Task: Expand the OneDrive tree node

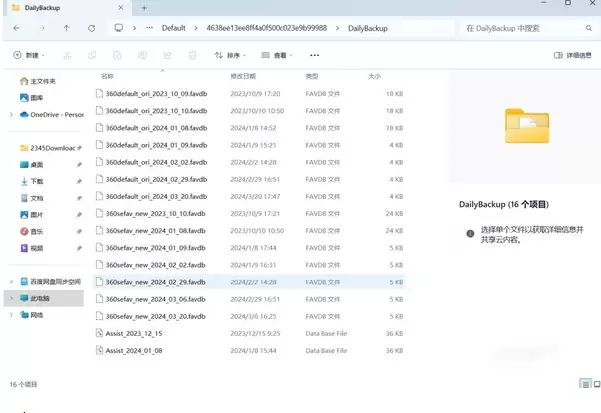Action: [x=10, y=115]
